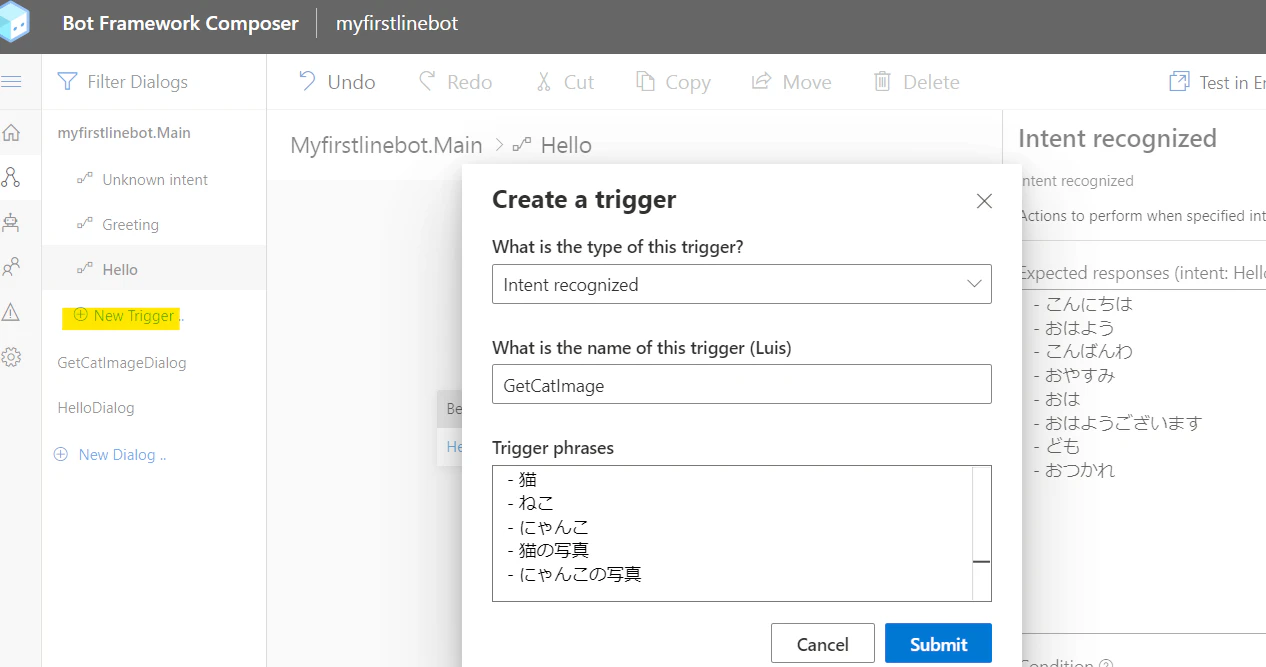Click 'おつかれ' in expected responses
Image resolution: width=1266 pixels, height=667 pixels.
tap(1080, 469)
